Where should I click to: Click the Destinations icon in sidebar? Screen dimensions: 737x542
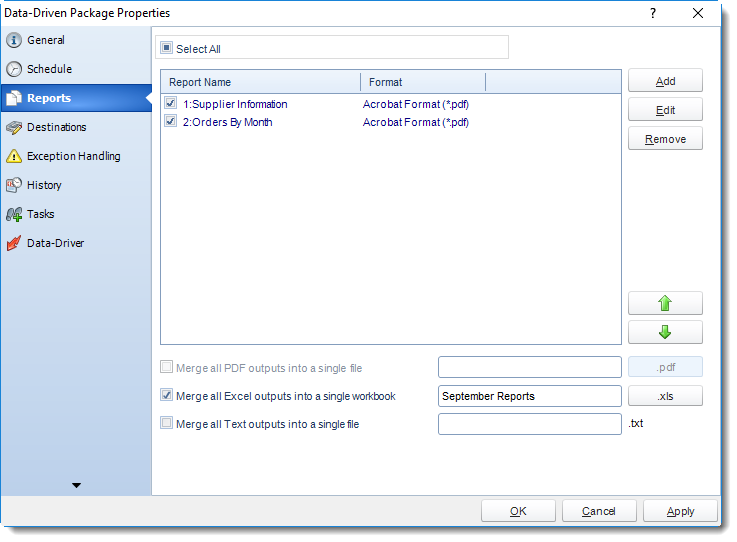click(14, 127)
